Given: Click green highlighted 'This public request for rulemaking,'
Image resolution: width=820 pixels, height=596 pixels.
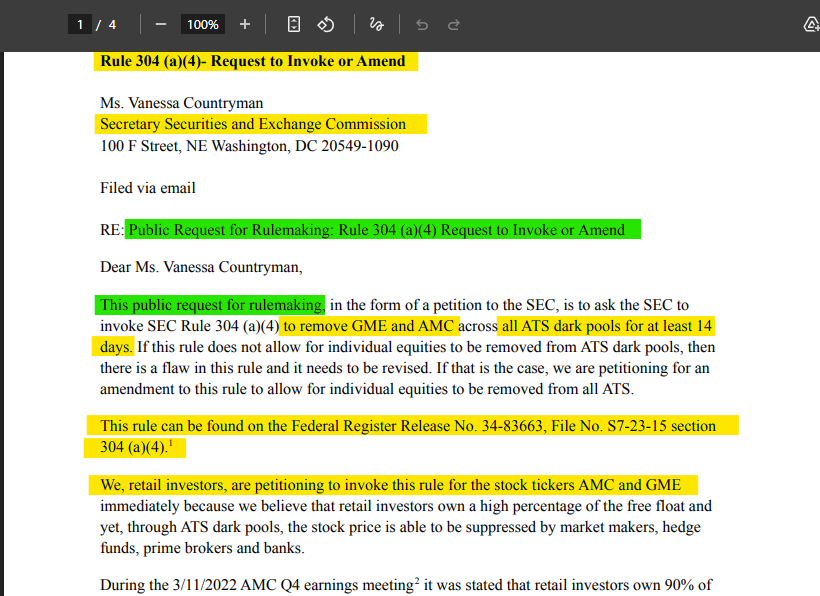Looking at the screenshot, I should pos(212,305).
